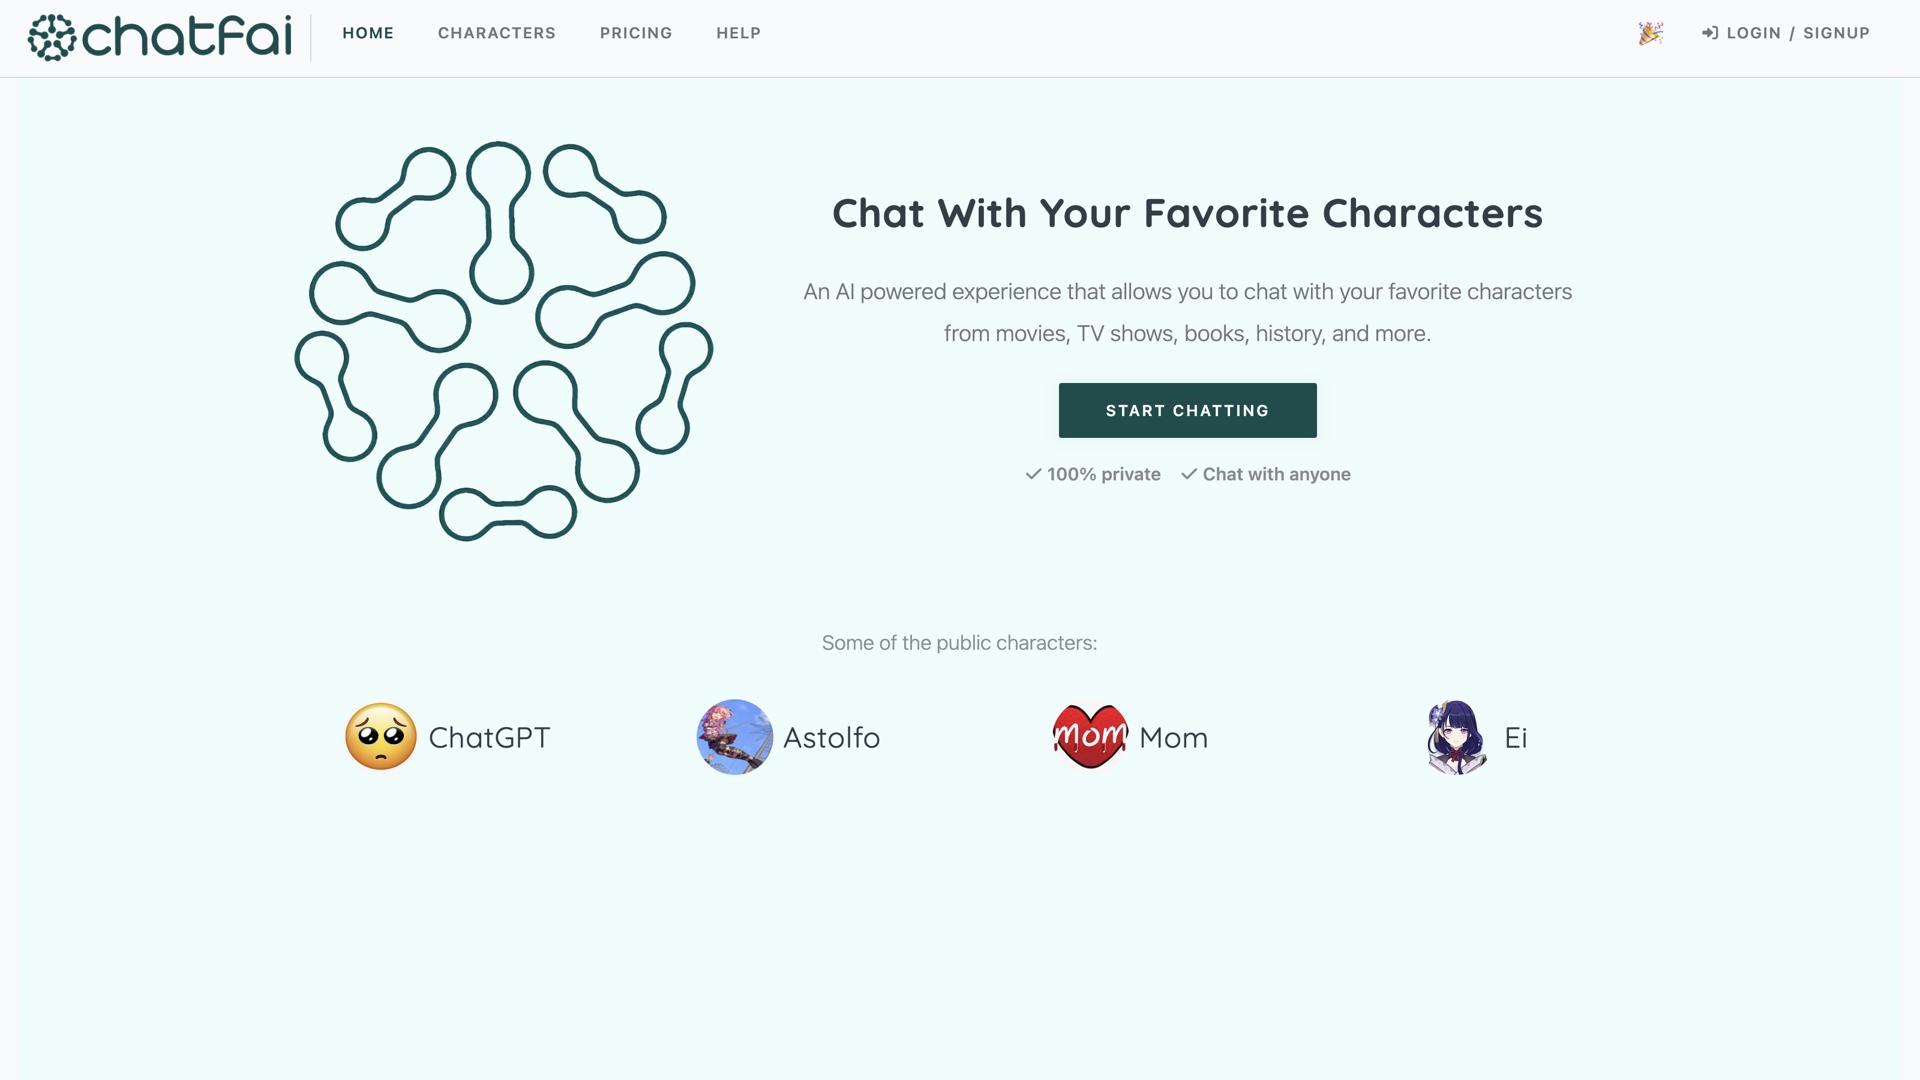Open ChatGPT's pleading face emoji avatar
This screenshot has width=1920, height=1080.
click(381, 737)
